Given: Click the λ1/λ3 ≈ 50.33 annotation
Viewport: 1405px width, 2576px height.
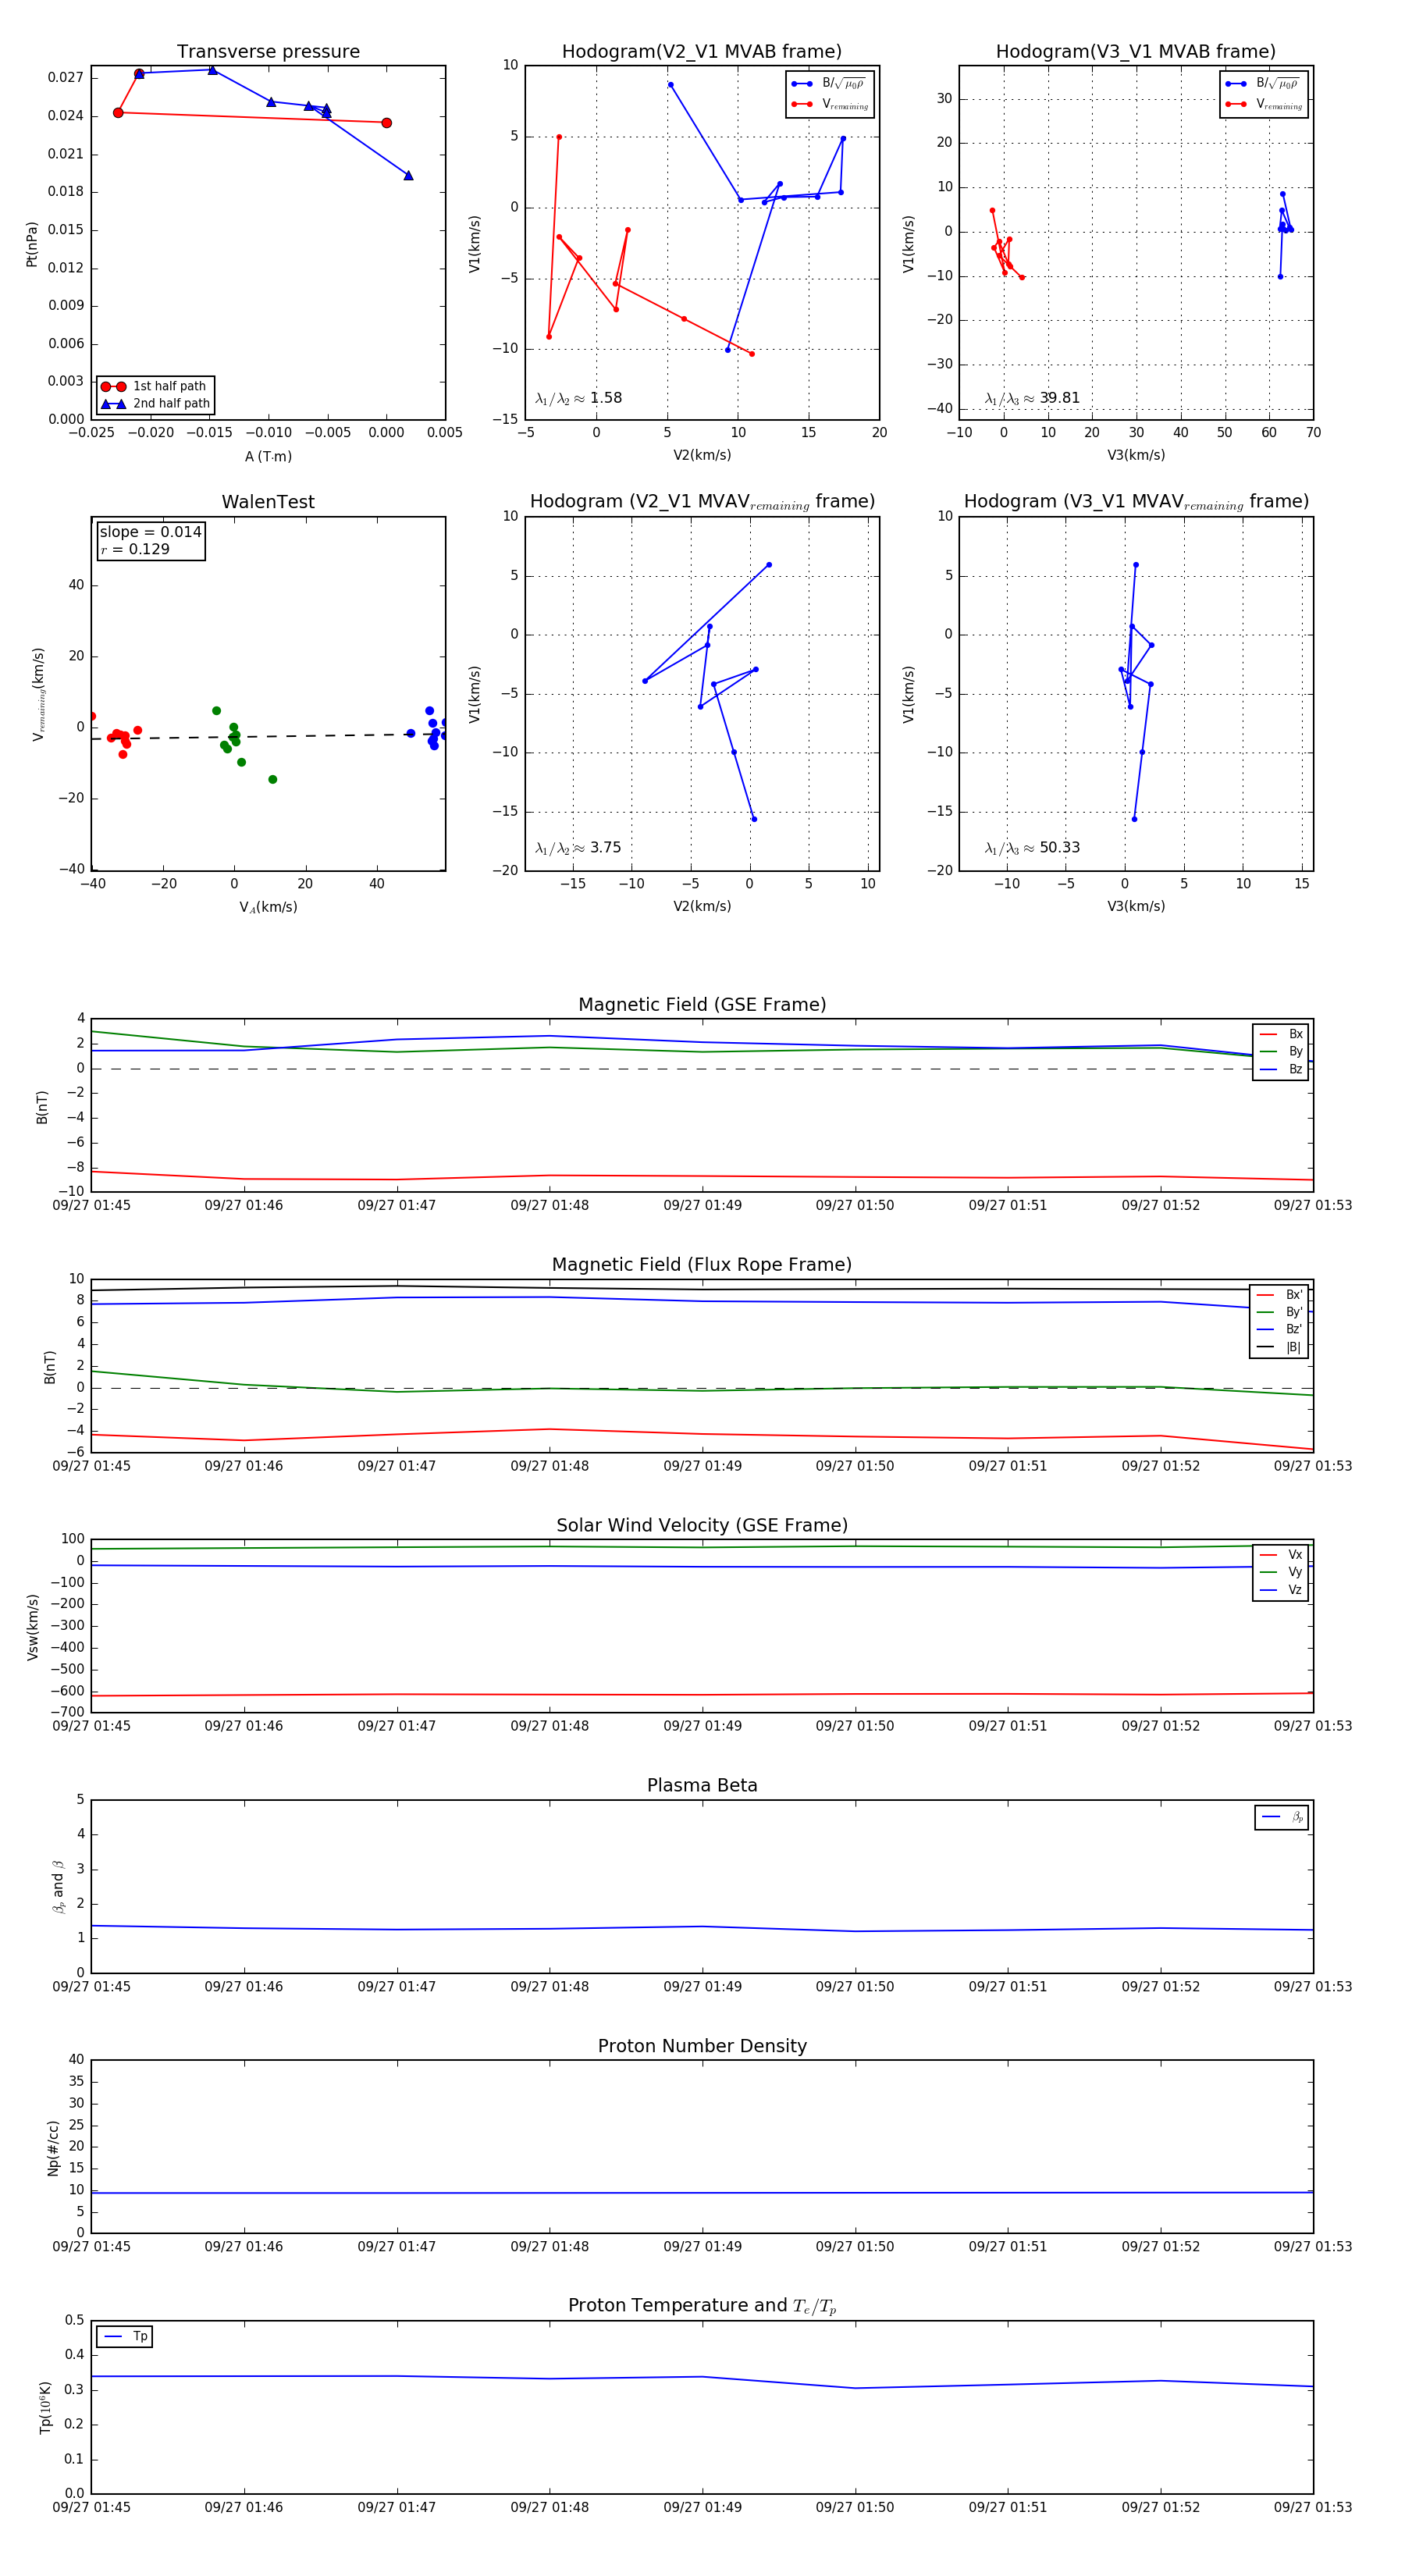Looking at the screenshot, I should (x=1033, y=848).
